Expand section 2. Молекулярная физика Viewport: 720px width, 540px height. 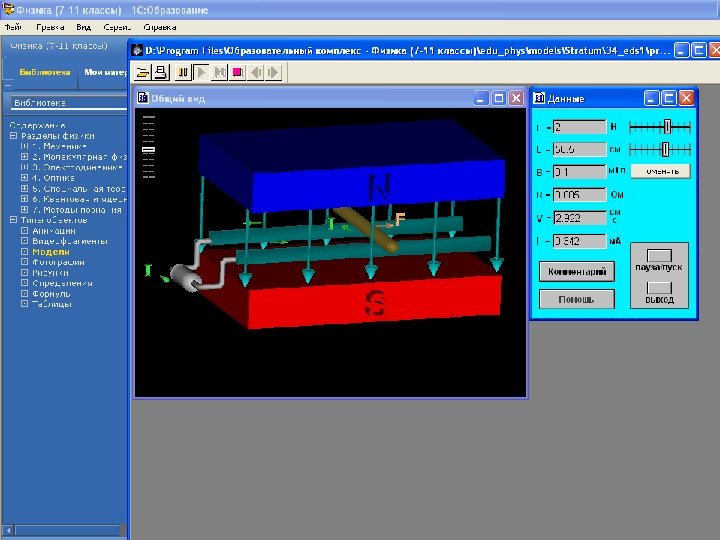pyautogui.click(x=25, y=157)
